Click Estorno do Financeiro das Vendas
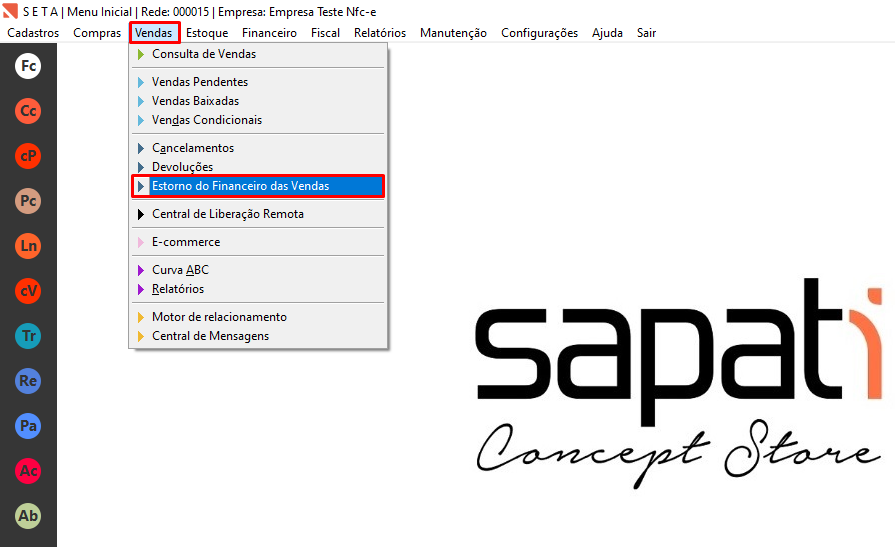This screenshot has width=895, height=547. coord(258,186)
